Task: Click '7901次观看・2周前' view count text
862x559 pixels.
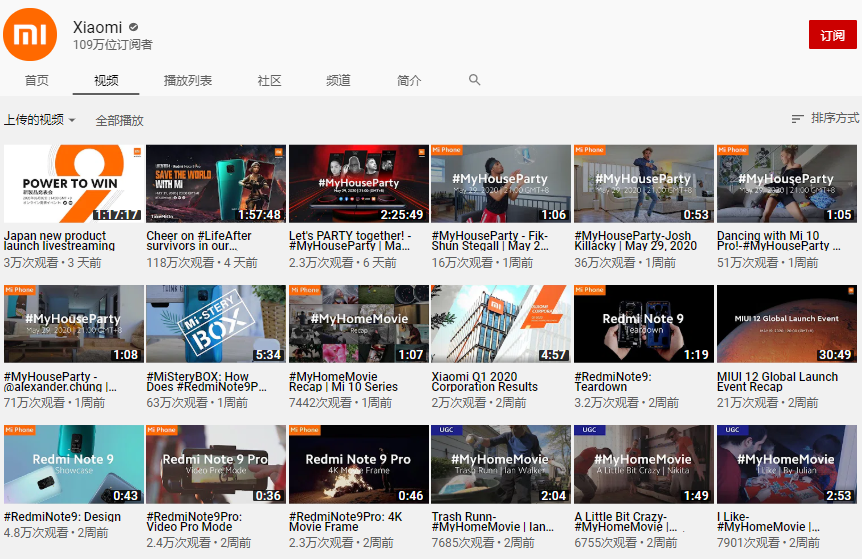Action: tap(768, 543)
